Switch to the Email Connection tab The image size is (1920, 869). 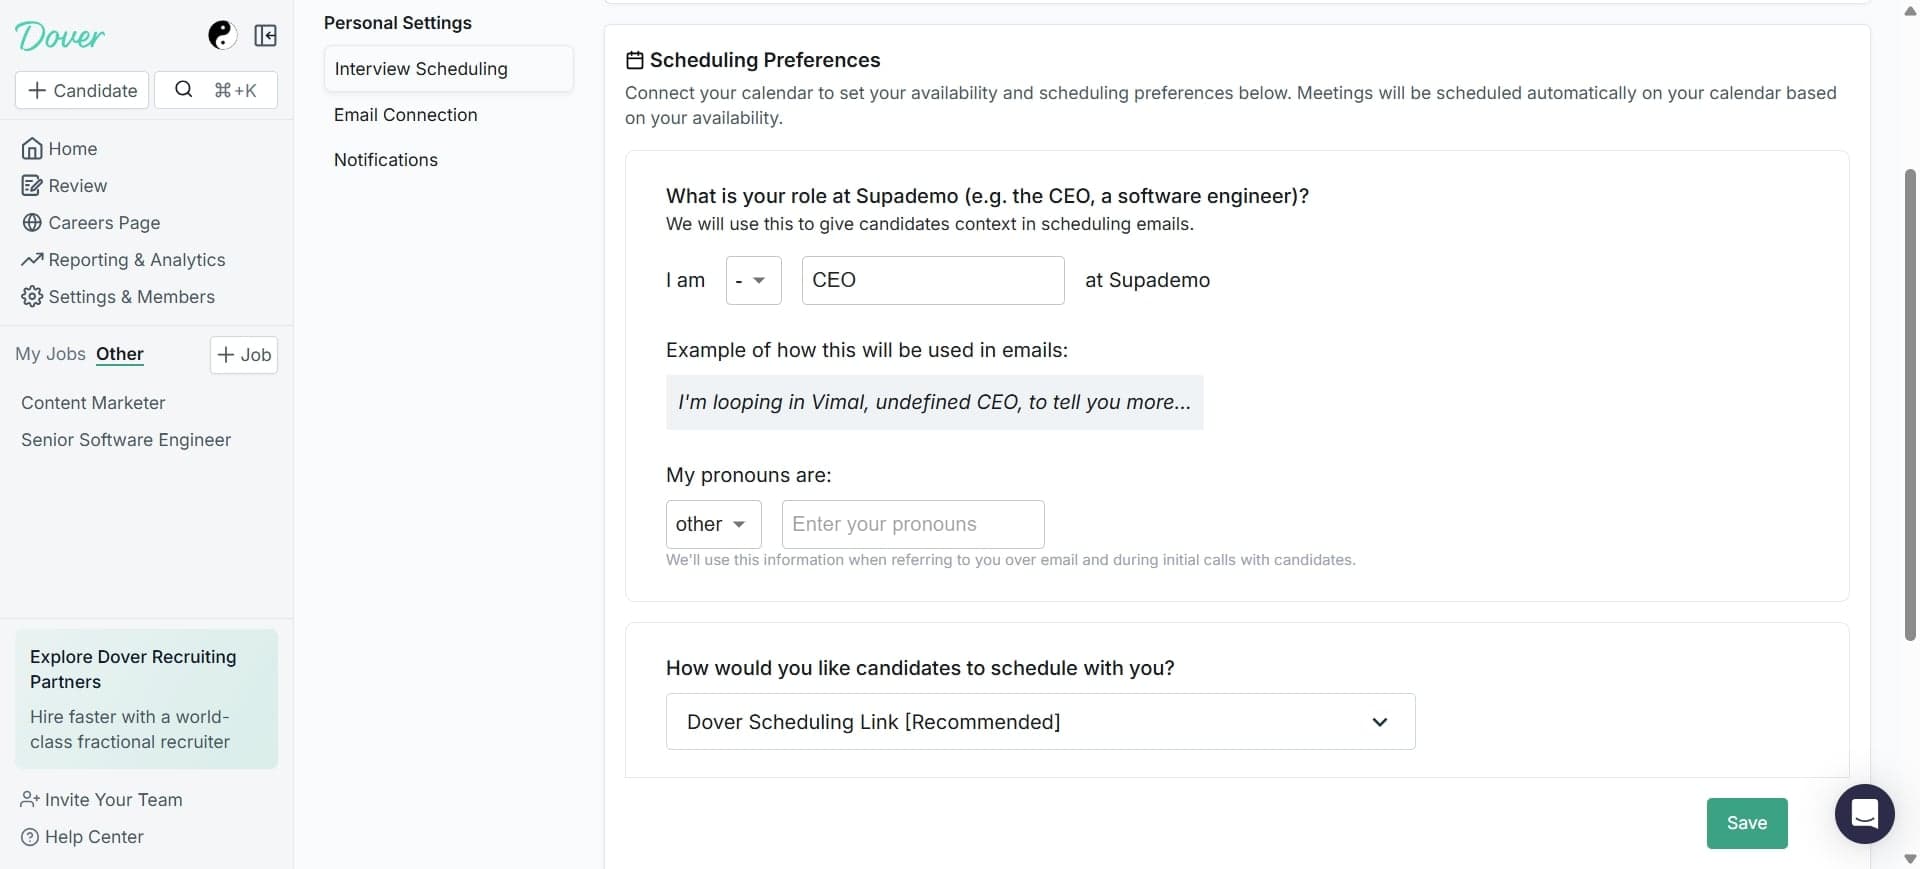[x=405, y=114]
